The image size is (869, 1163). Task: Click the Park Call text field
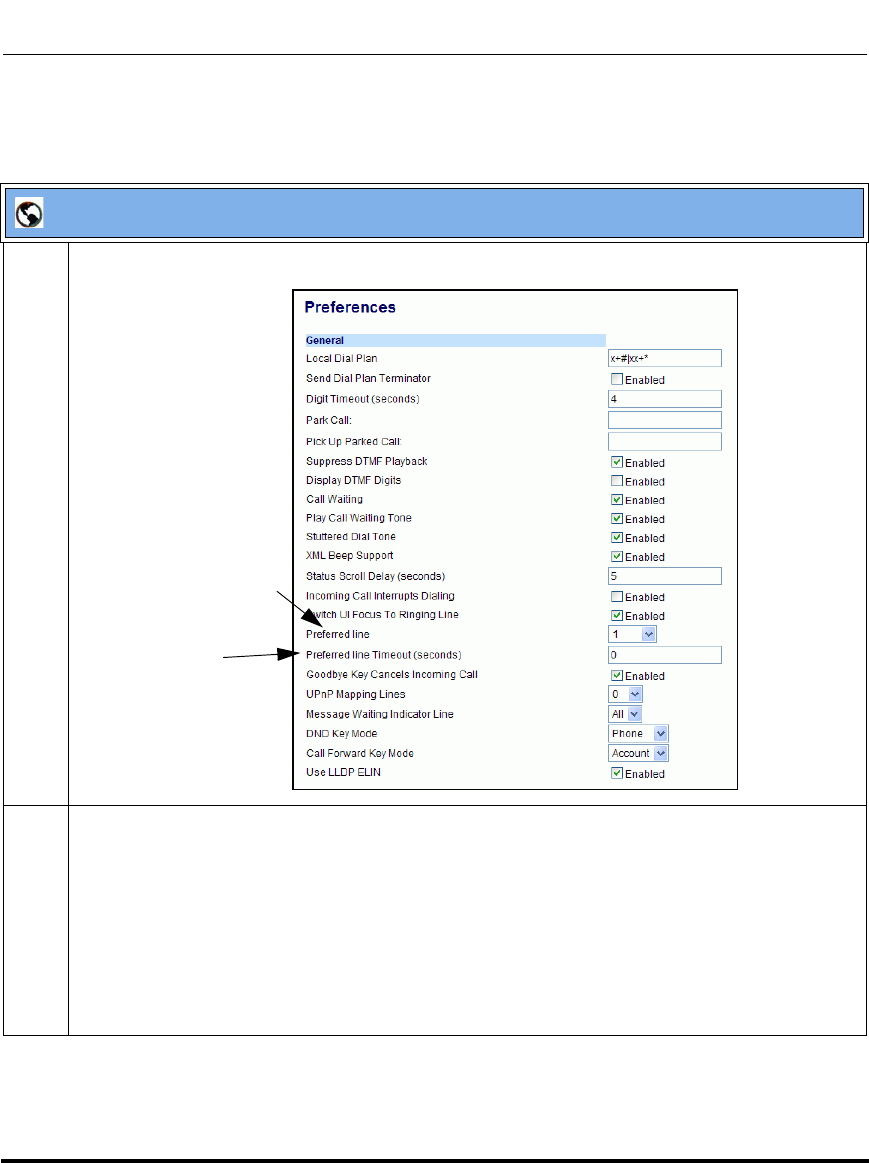click(665, 420)
